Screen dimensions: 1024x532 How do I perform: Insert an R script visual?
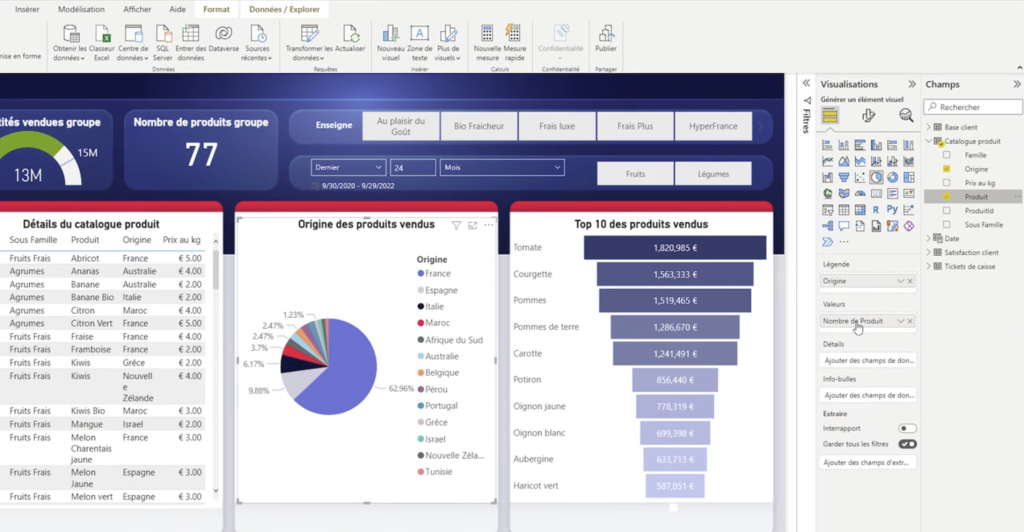(876, 210)
